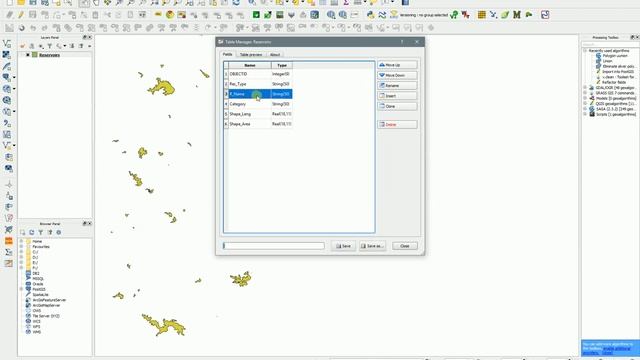This screenshot has width=640, height=360.
Task: Click the Close button in dialog
Action: tap(405, 246)
